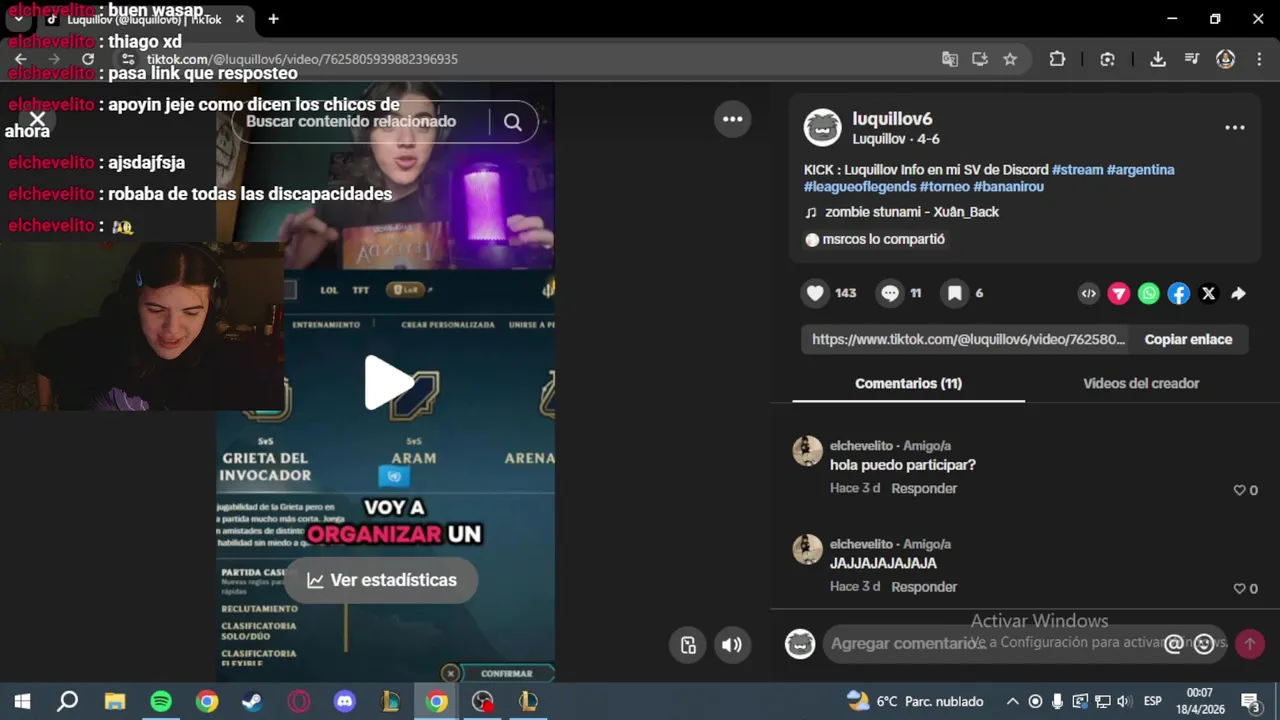Open the #leagueoflegends hashtag
This screenshot has height=720, width=1280.
(860, 187)
